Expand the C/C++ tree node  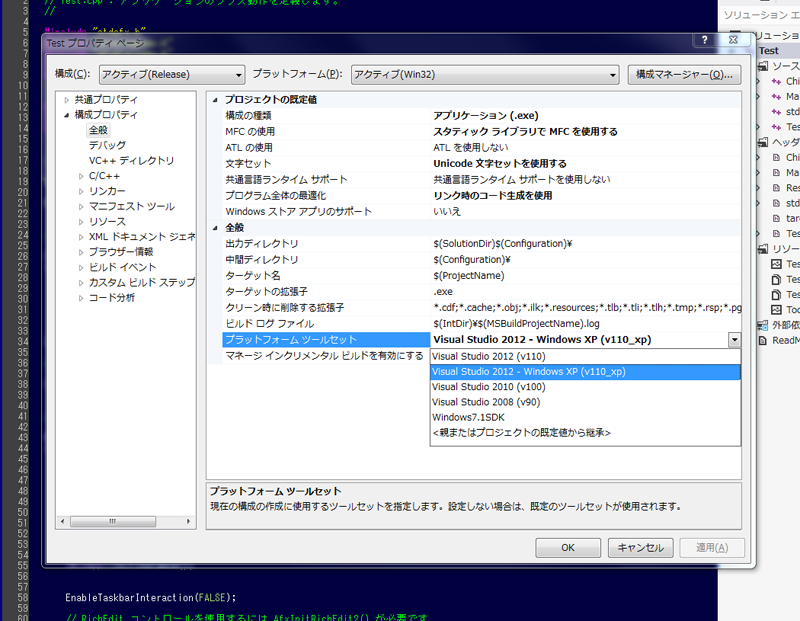coord(81,176)
